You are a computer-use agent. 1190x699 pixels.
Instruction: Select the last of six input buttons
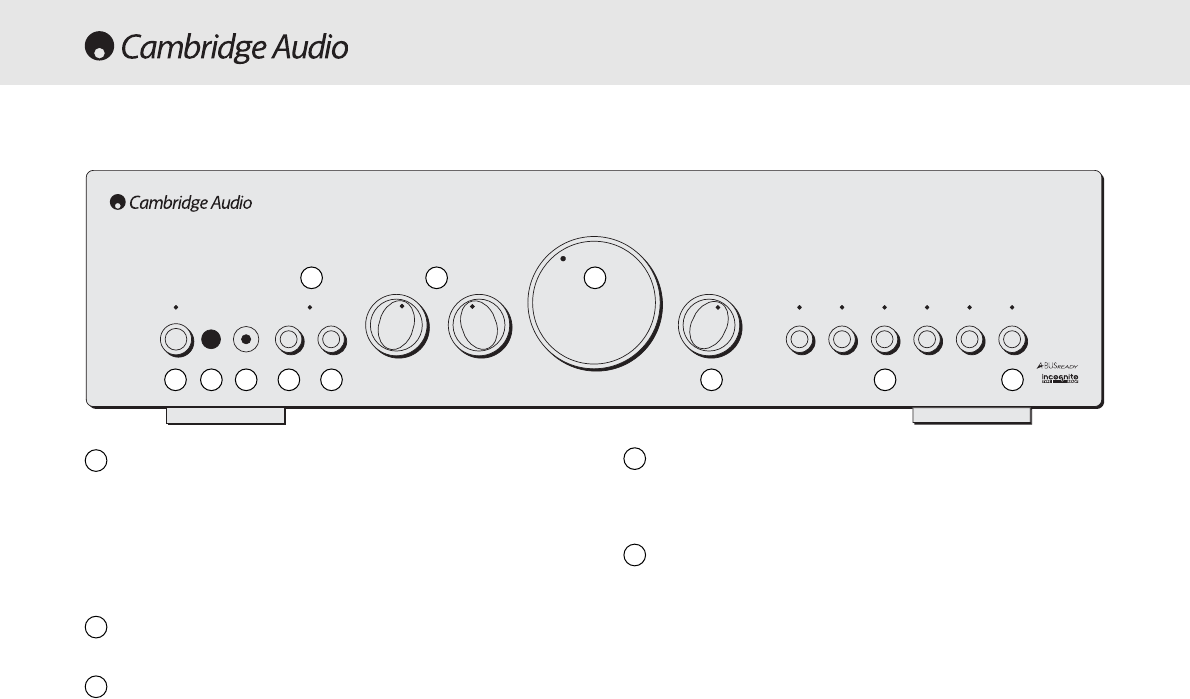1012,339
